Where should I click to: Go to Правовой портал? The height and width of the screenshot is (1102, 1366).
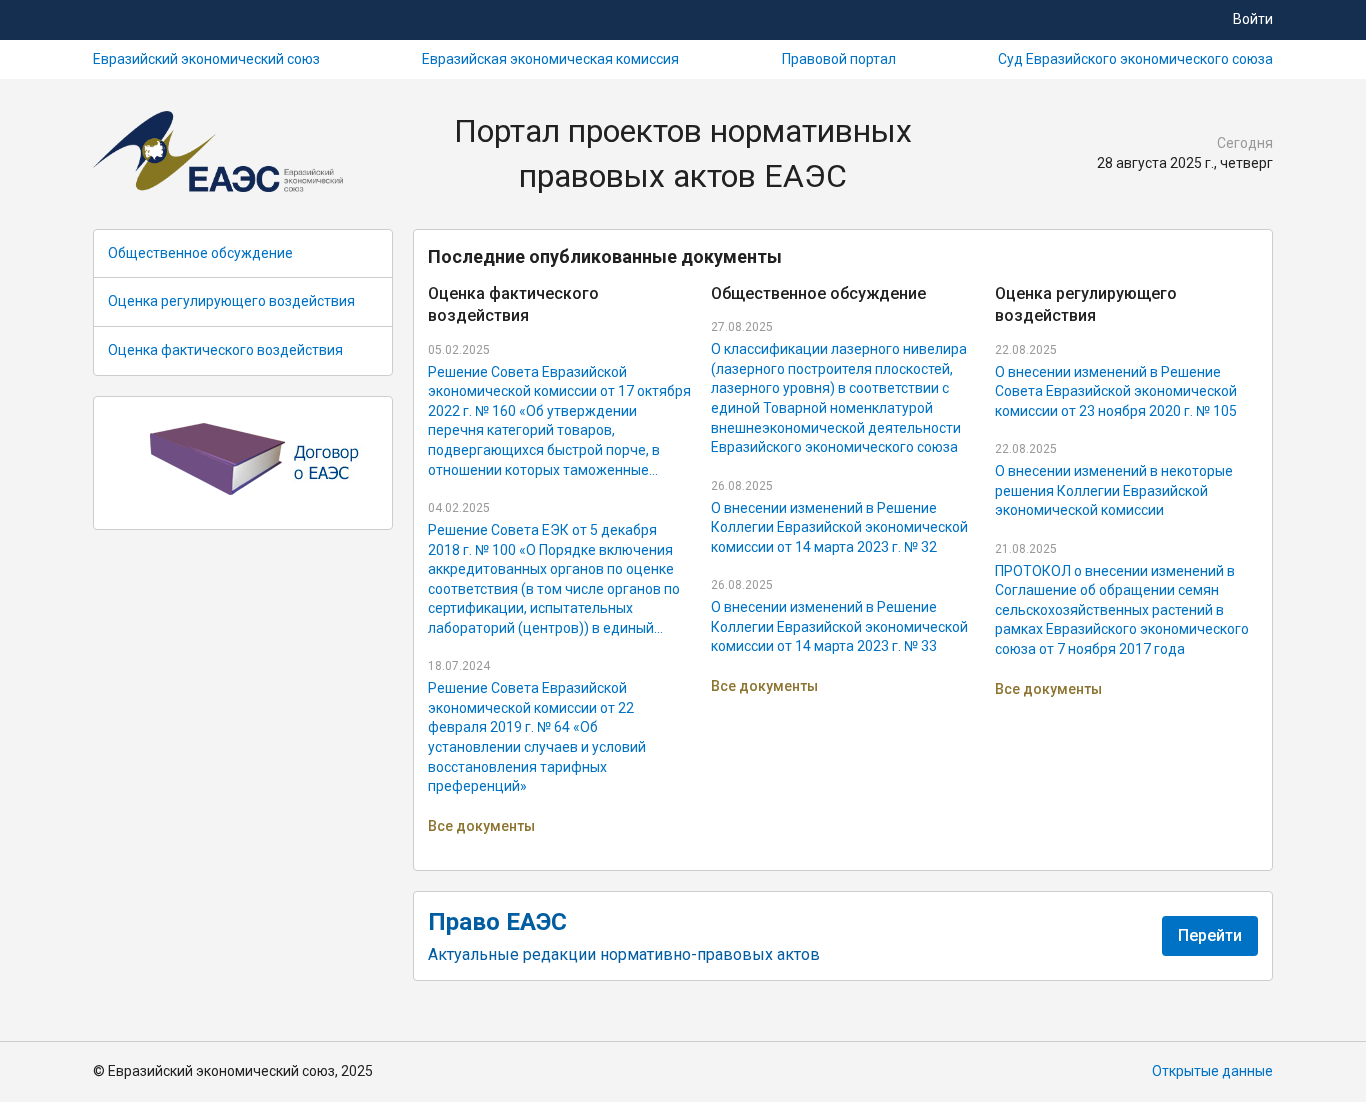[839, 59]
